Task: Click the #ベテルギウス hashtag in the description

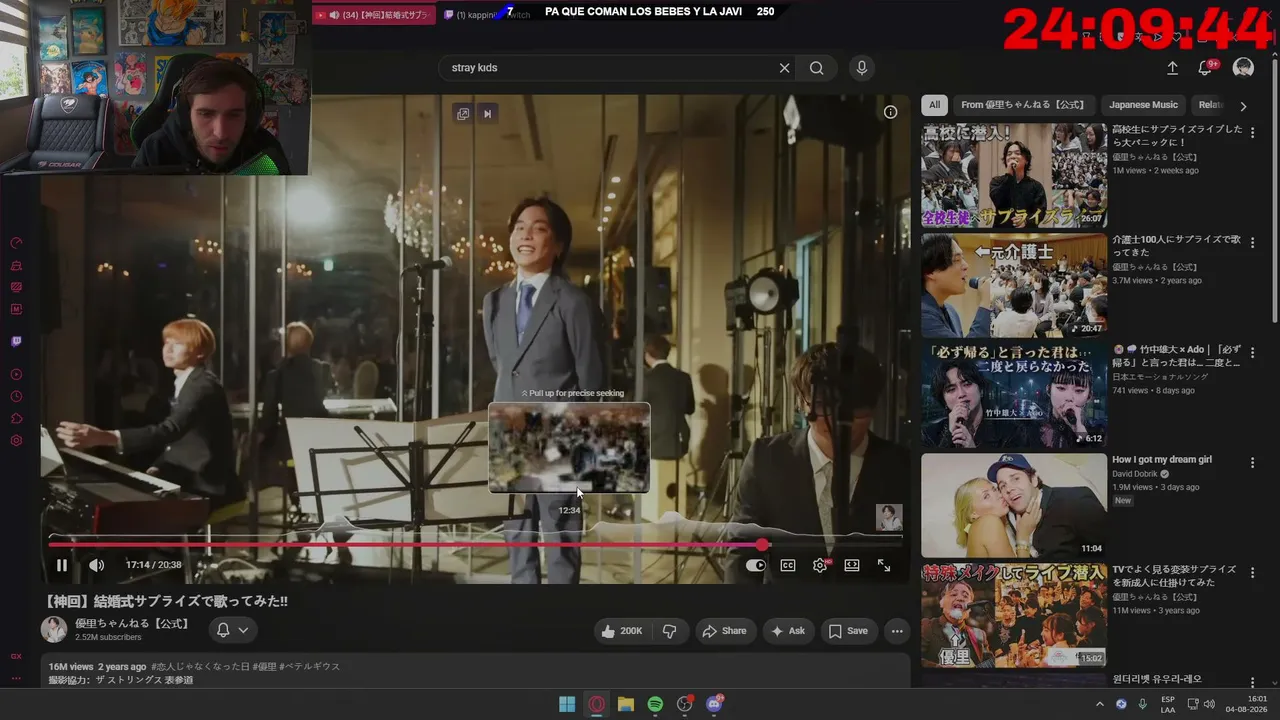Action: point(309,667)
